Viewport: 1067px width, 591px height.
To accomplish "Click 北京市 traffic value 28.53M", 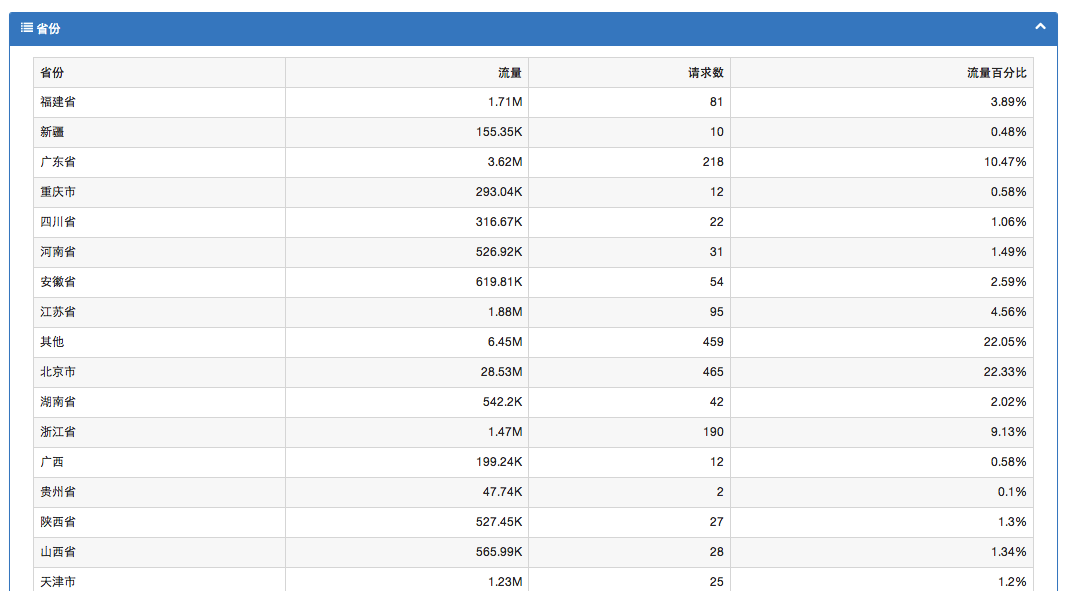I will pyautogui.click(x=502, y=372).
